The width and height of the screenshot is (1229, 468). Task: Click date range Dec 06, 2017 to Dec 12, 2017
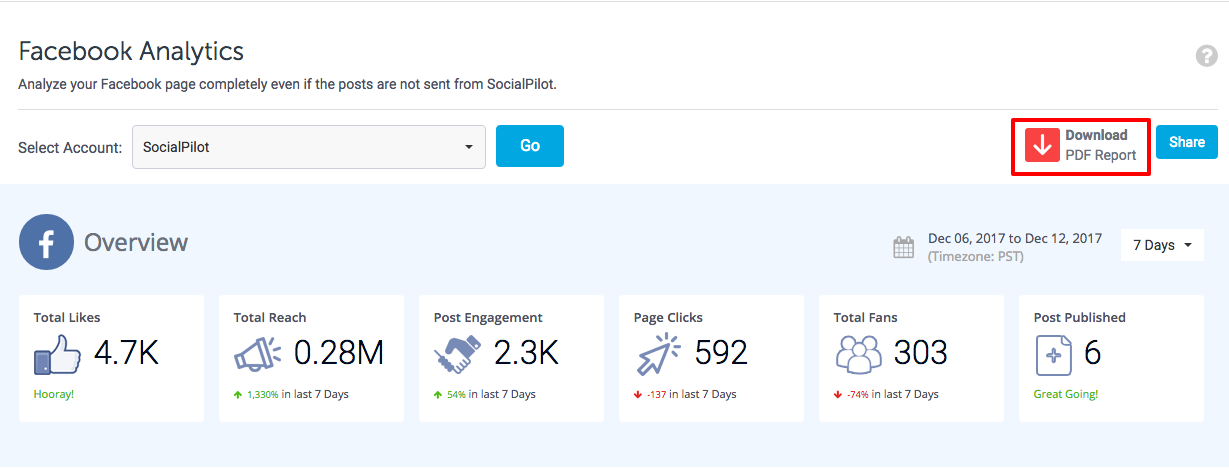tap(1015, 238)
